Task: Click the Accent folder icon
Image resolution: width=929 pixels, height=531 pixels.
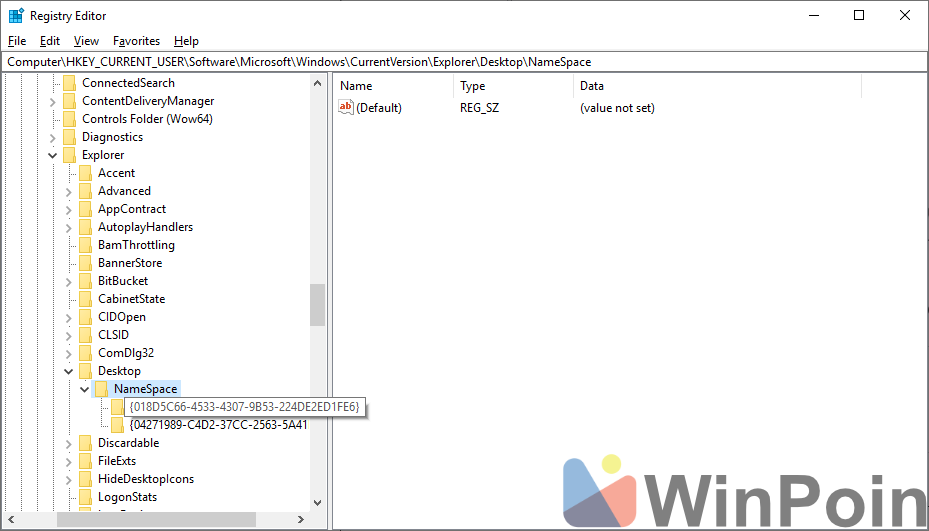Action: point(85,173)
